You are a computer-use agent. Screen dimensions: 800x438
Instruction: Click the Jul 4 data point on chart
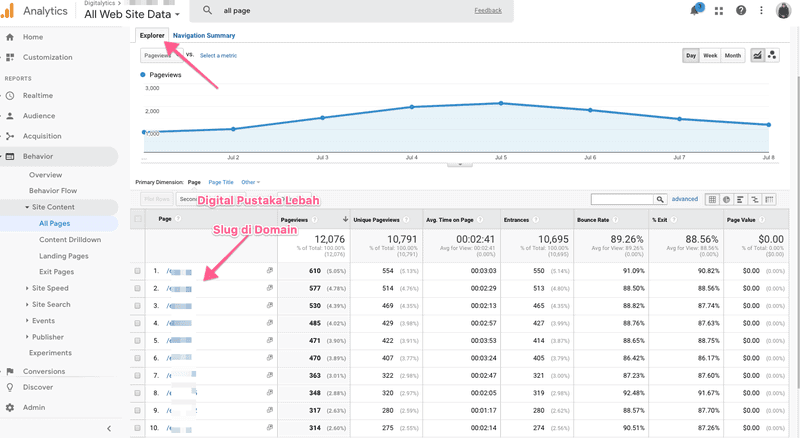412,107
